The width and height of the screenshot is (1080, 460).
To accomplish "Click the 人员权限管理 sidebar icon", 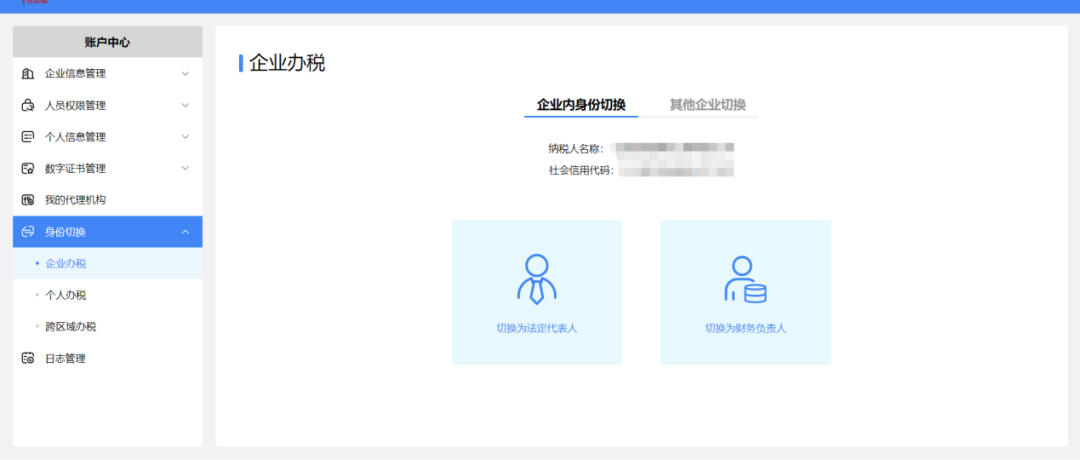I will click(x=28, y=105).
